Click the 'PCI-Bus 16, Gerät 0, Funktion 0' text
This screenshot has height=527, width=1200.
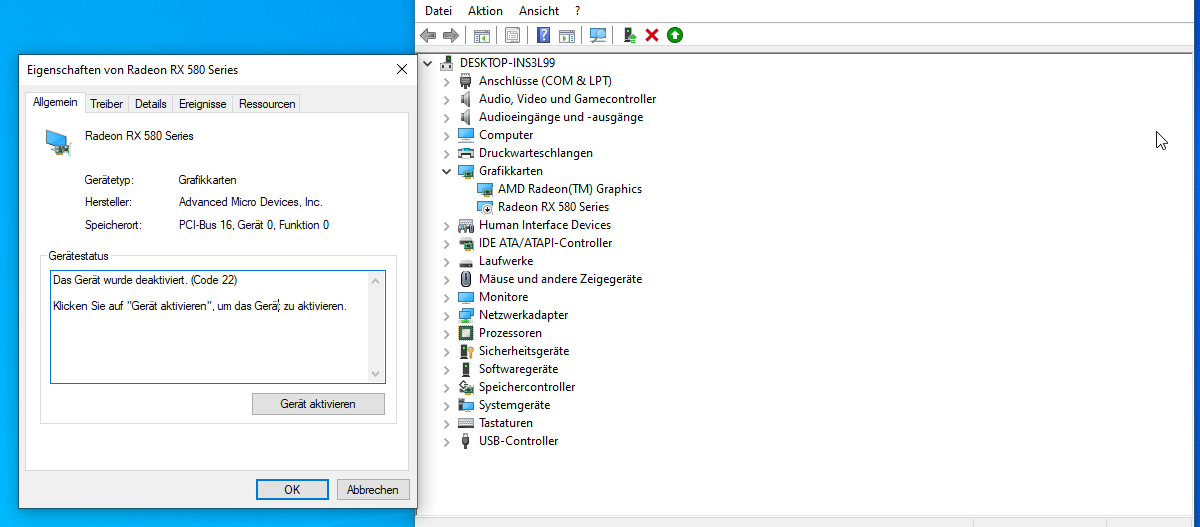(x=253, y=225)
